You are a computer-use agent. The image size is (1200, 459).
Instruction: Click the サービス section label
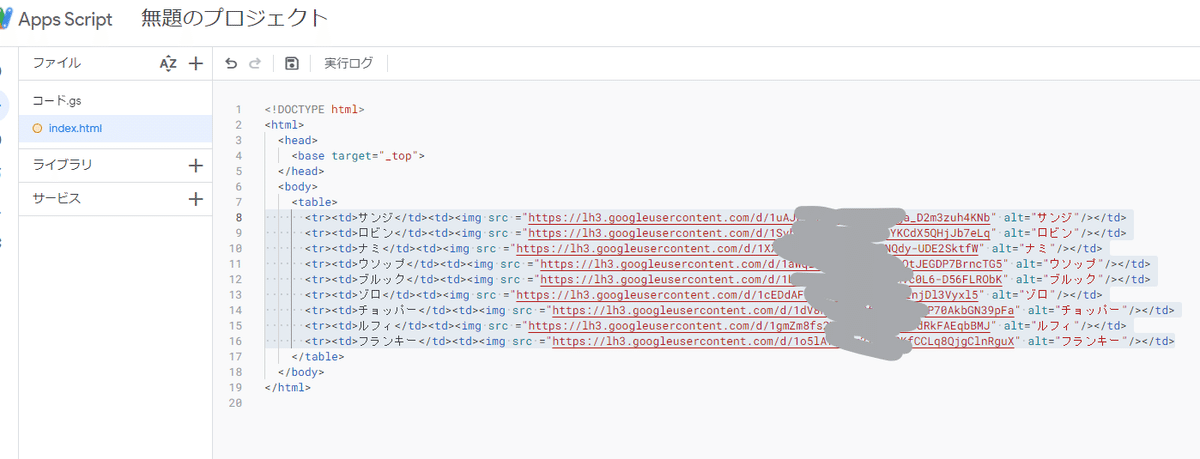tap(56, 199)
